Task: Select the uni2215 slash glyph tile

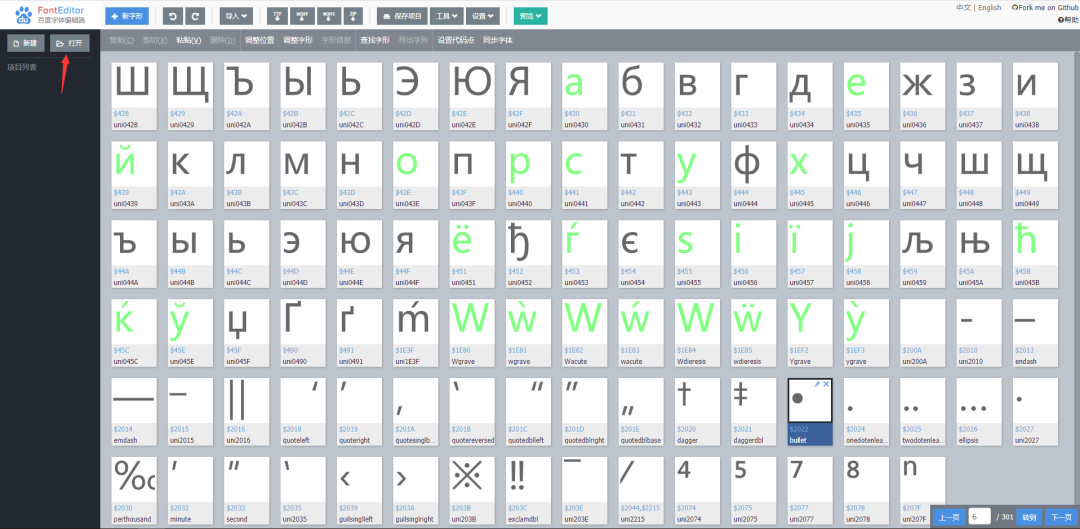Action: [641, 490]
